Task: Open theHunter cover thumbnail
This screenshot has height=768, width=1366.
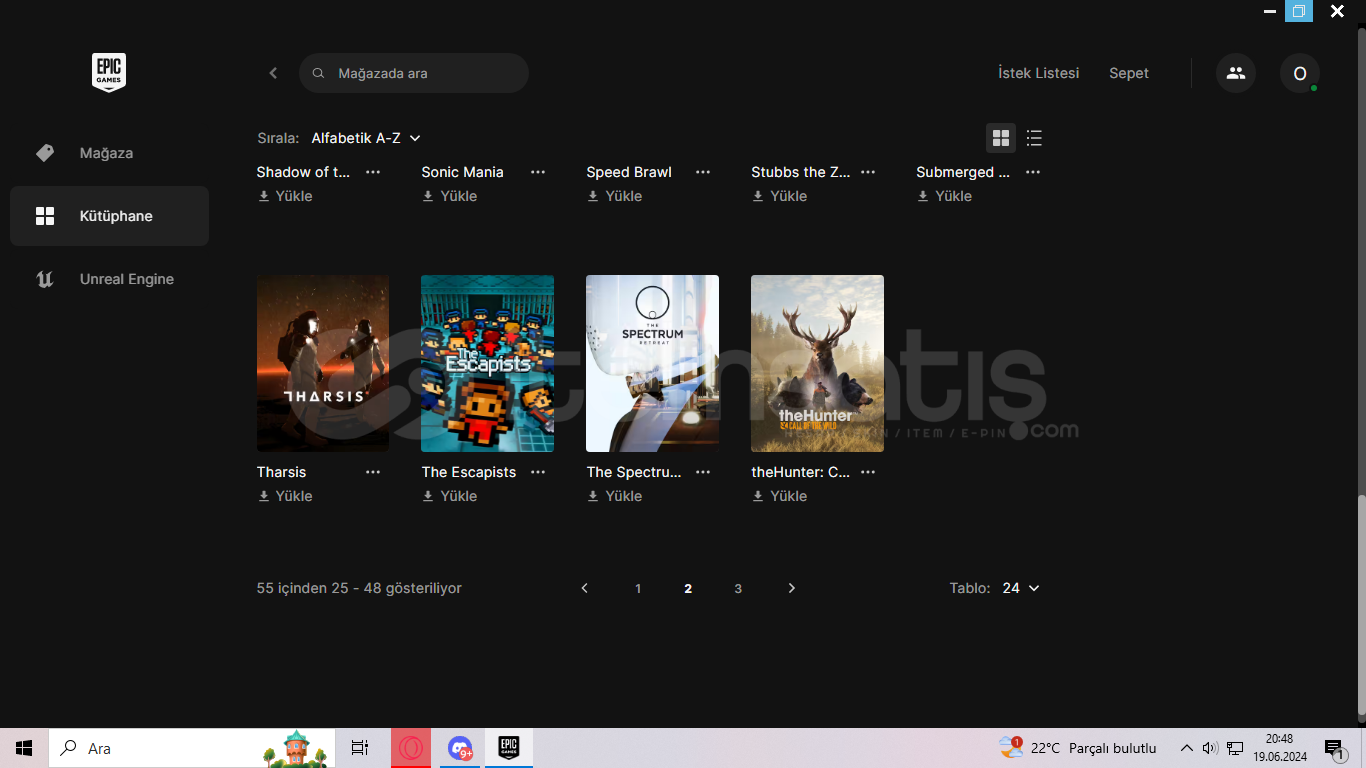Action: click(x=817, y=363)
